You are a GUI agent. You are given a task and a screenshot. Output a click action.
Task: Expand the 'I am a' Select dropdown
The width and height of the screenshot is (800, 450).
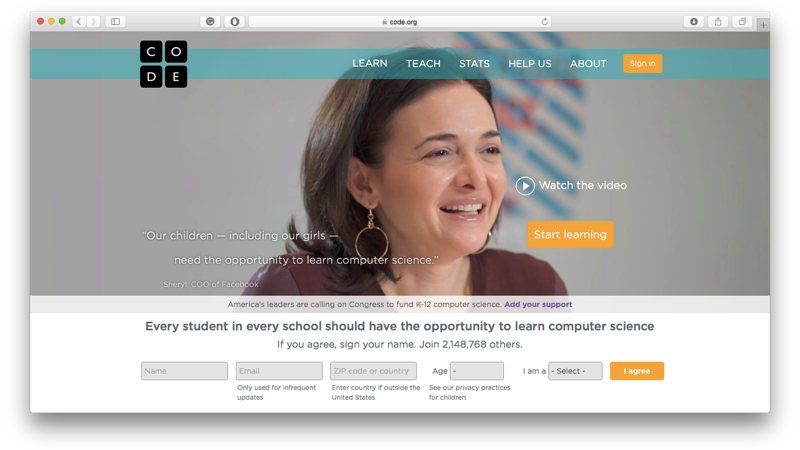click(x=575, y=371)
